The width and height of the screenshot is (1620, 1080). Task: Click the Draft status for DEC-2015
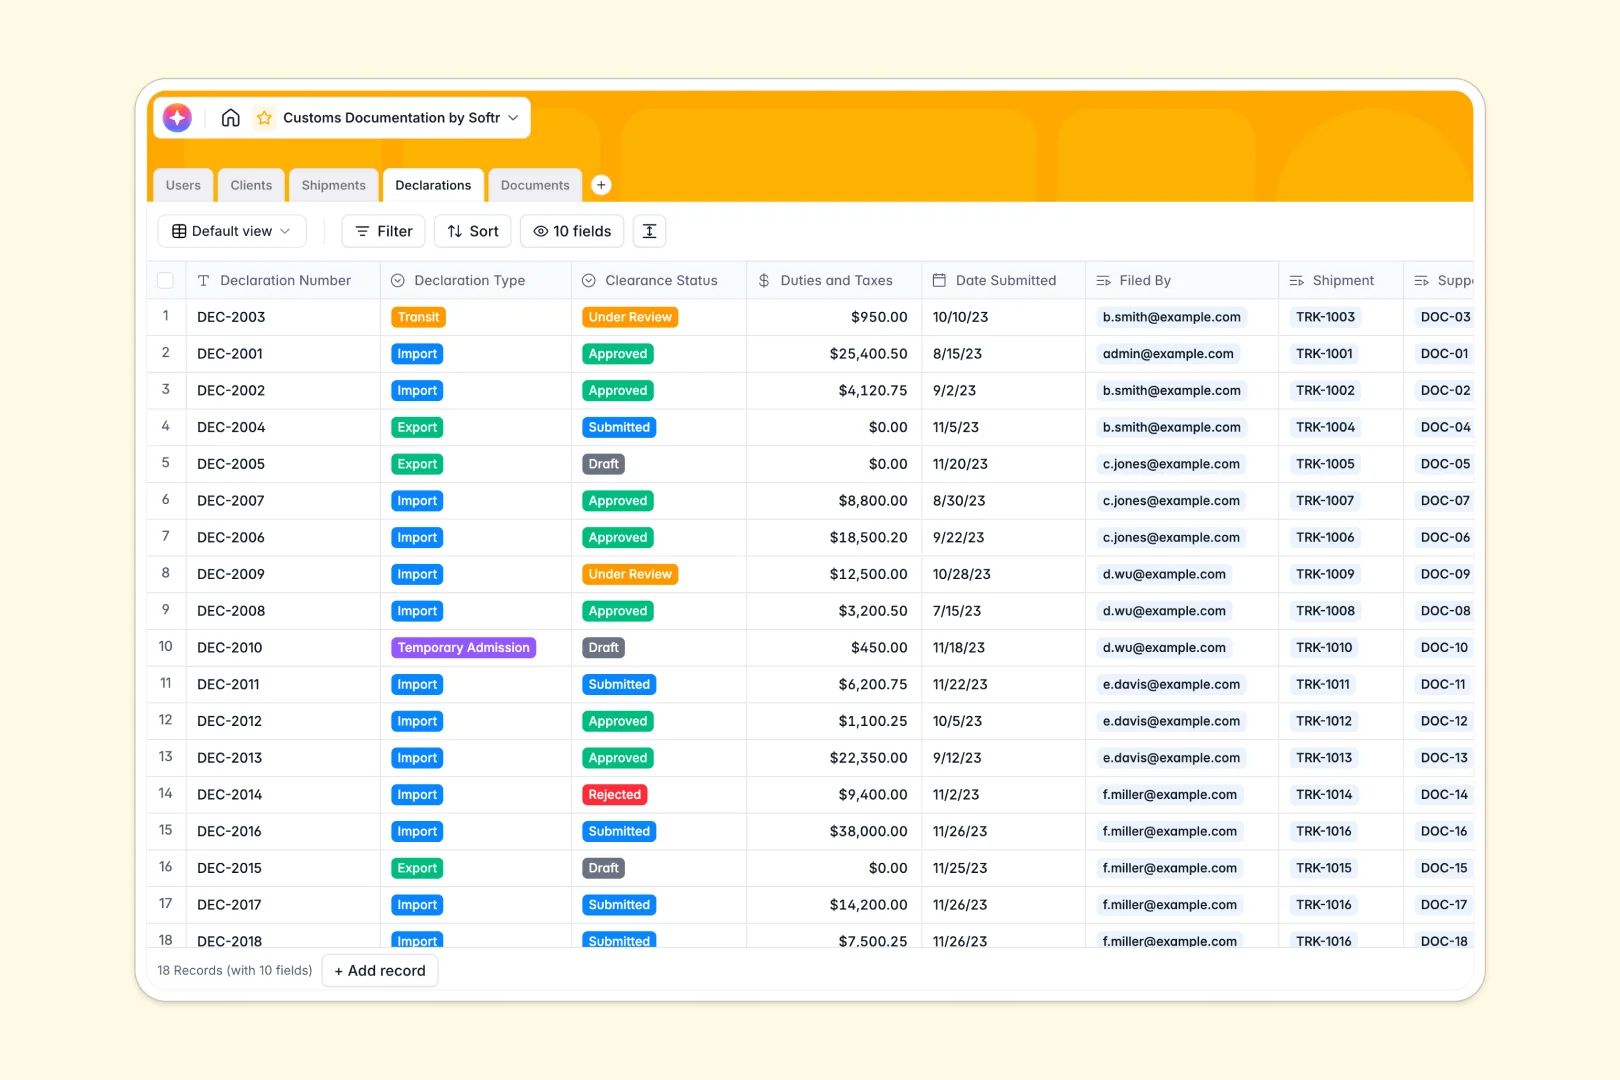pyautogui.click(x=604, y=868)
